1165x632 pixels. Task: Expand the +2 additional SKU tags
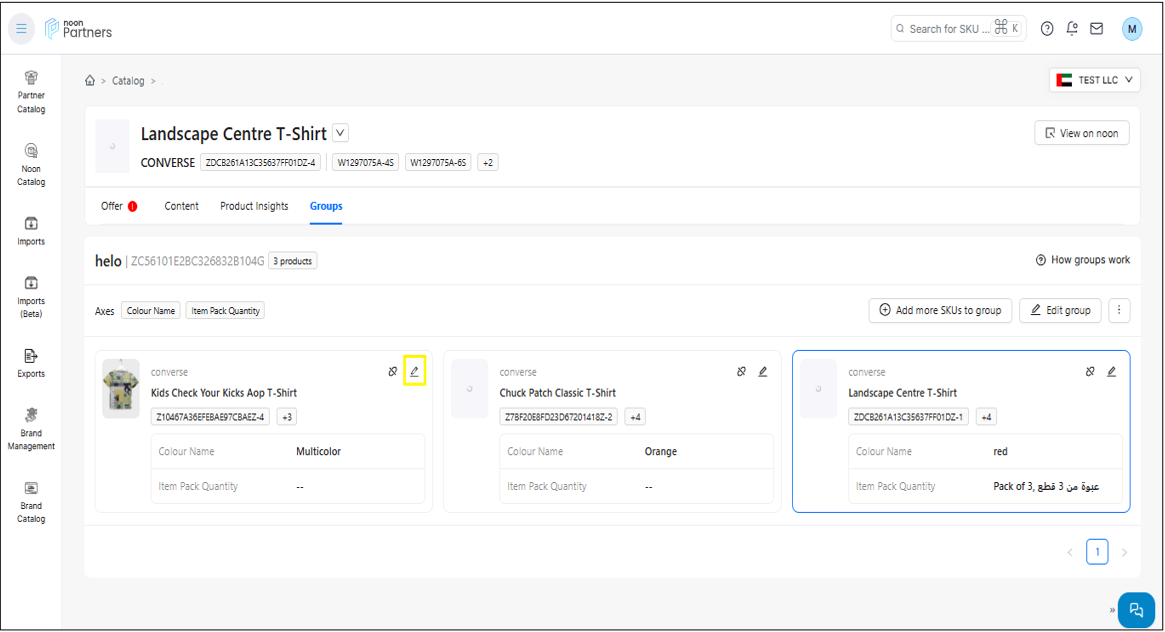(488, 162)
